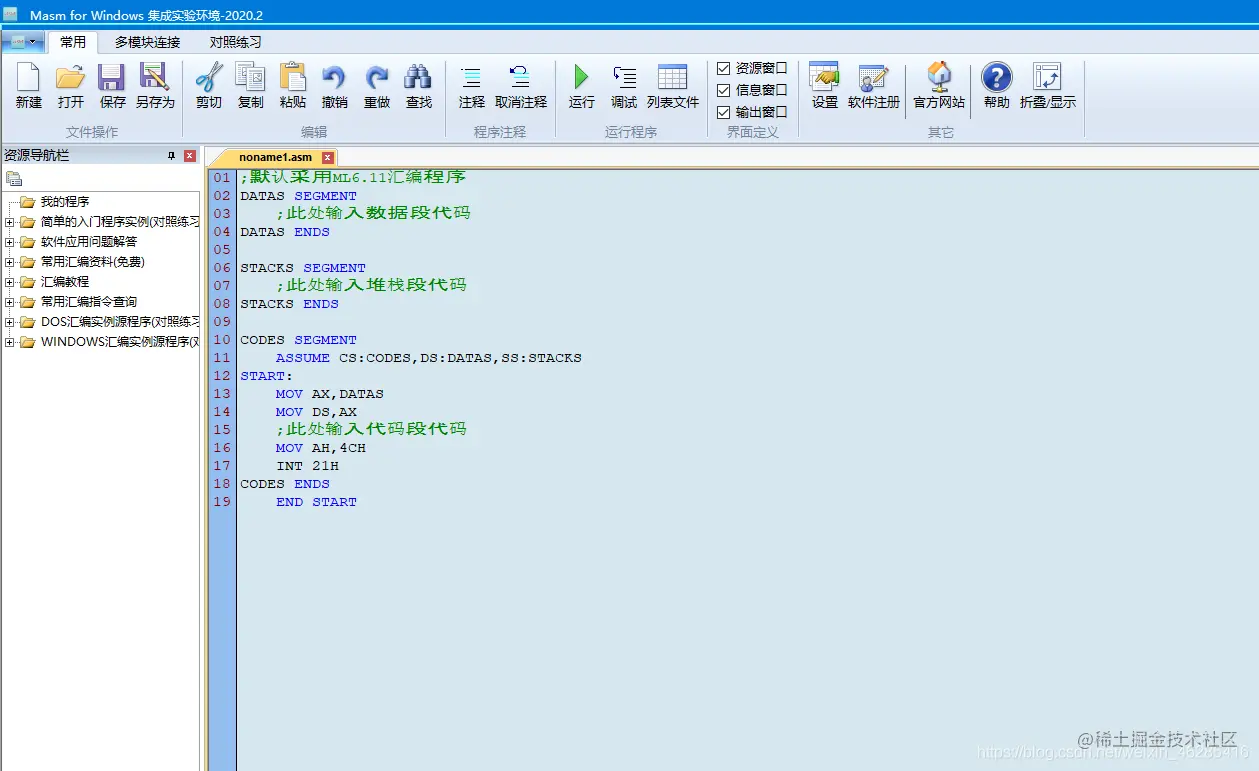Select the noname1.asm document tab
Screen dimensions: 1259x771
(275, 158)
